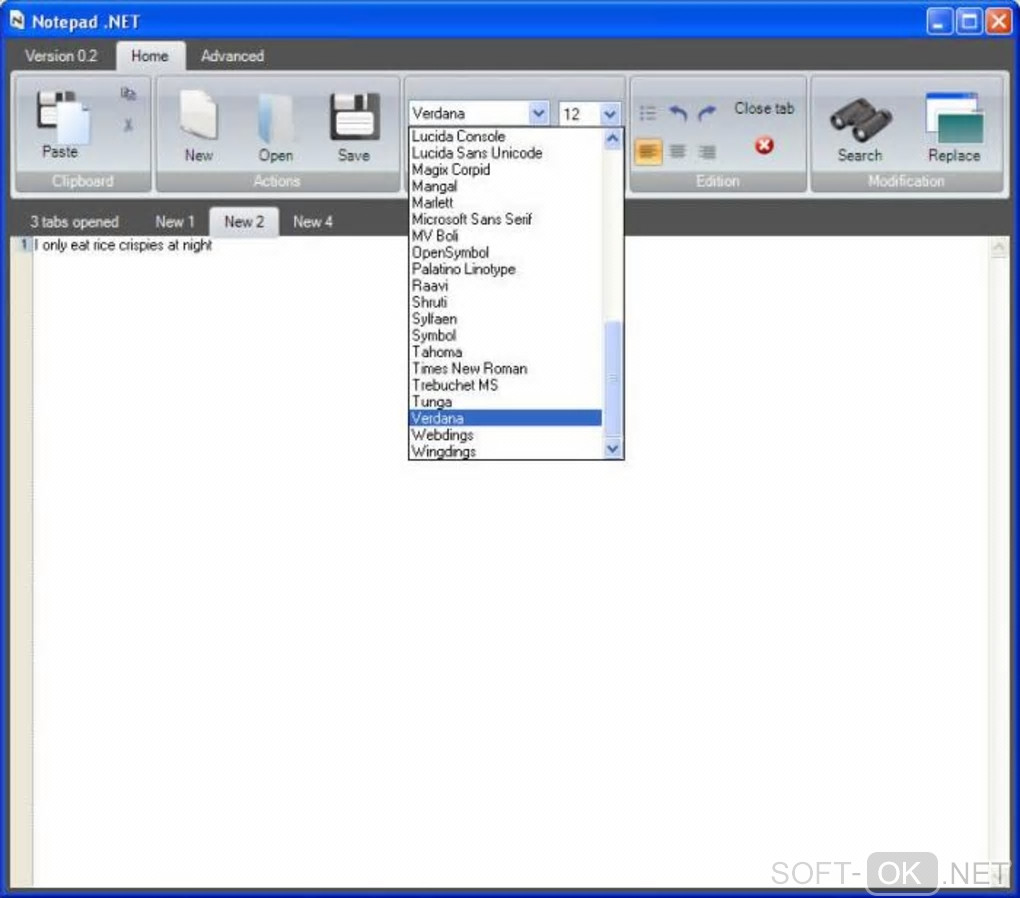Click the font name field showing Verdana
Screen dimensions: 1020x898
pos(469,113)
